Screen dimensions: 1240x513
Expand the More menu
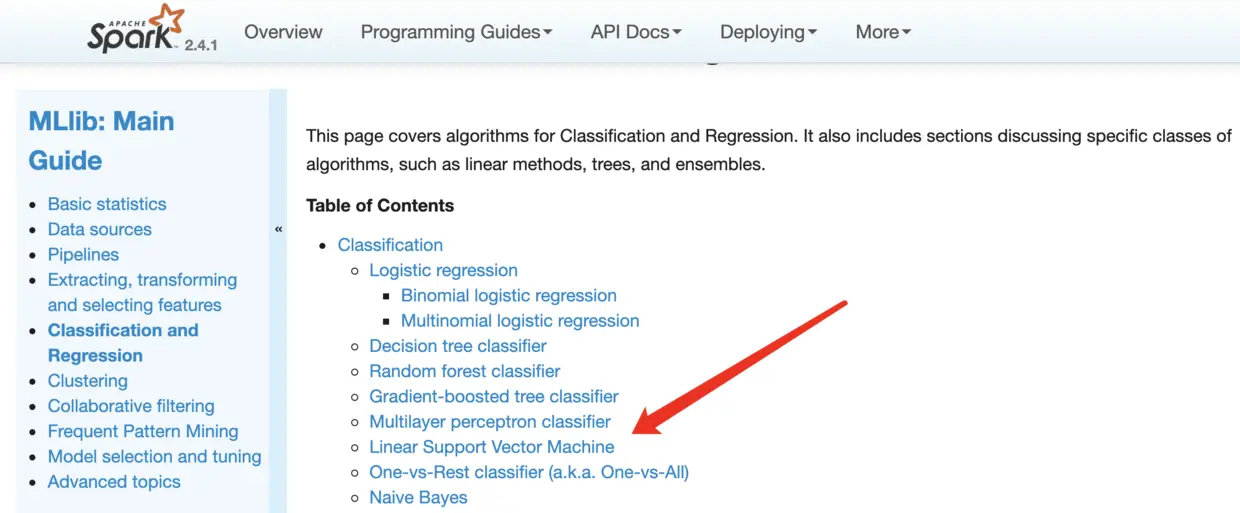883,32
